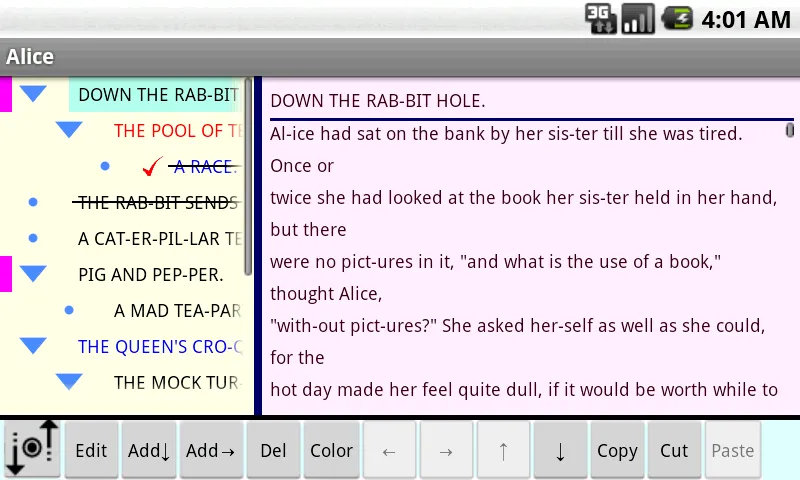This screenshot has width=800, height=480.
Task: Click the magenta marker beside PIG AND PEP-PER
Action: (x=6, y=274)
